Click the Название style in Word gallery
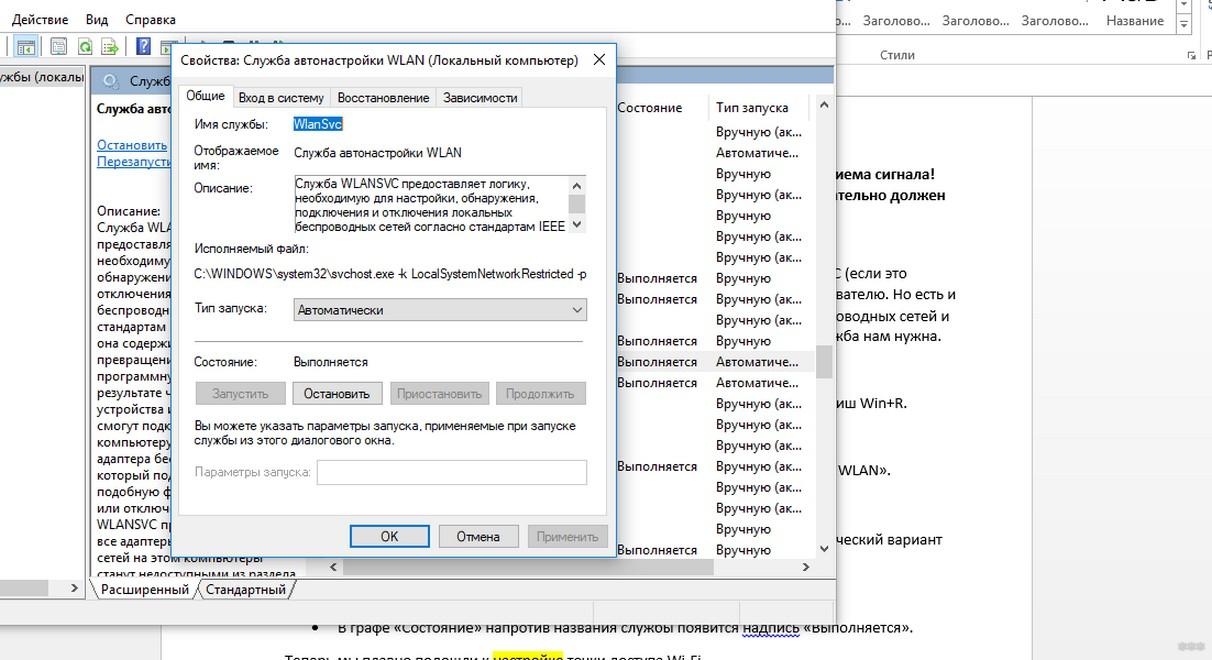Viewport: 1212px width, 660px height. 1135,20
